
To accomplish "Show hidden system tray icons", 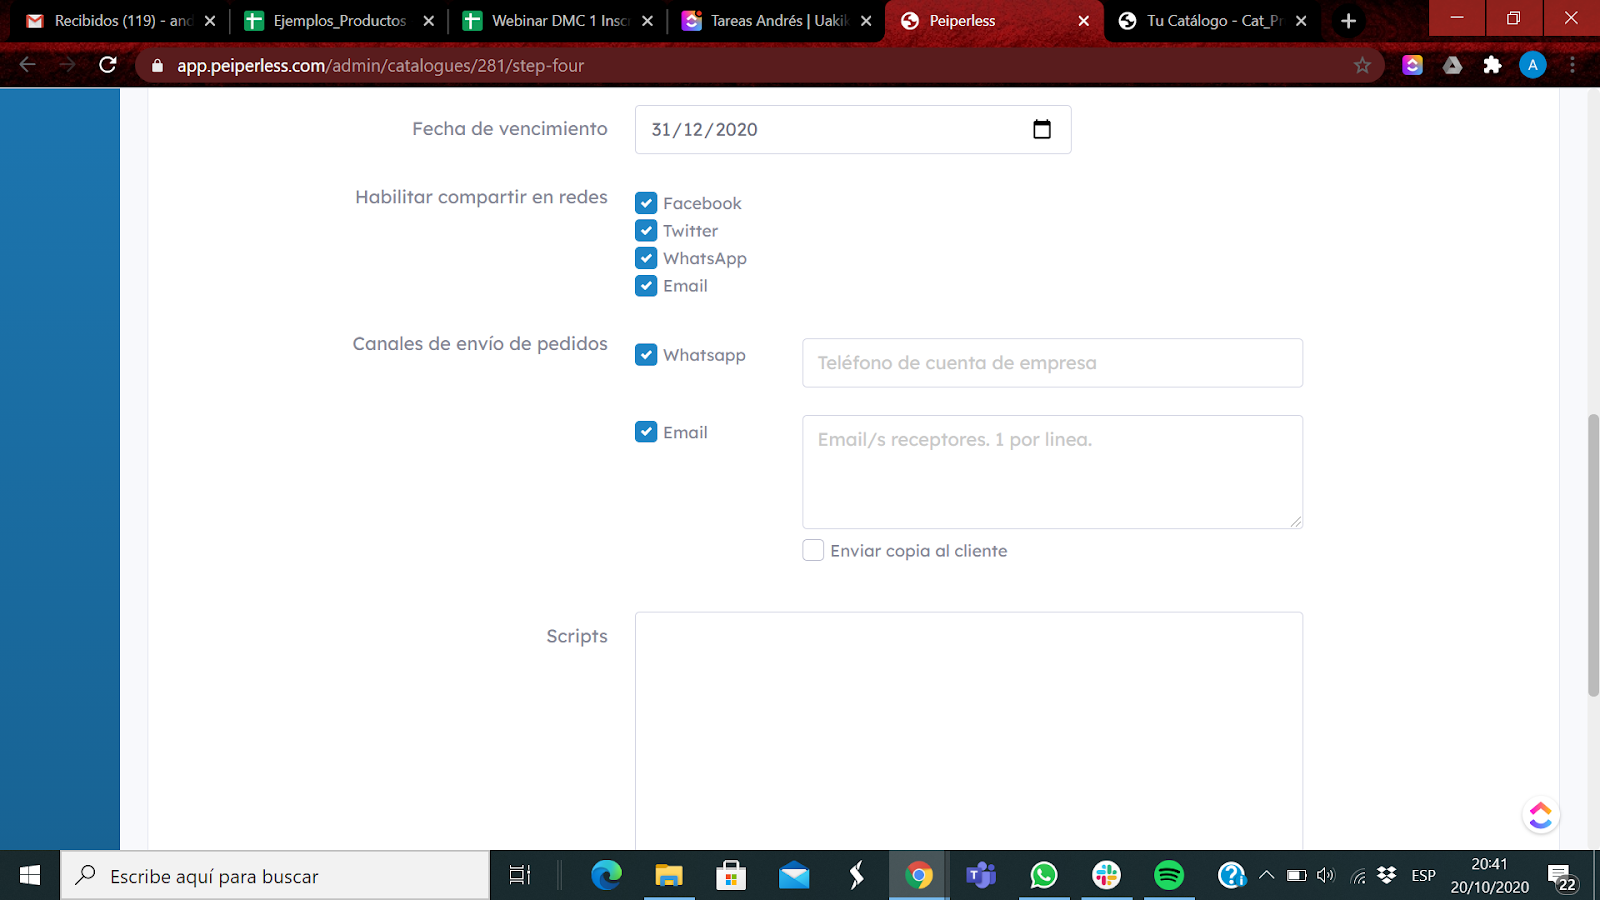I will tap(1266, 876).
